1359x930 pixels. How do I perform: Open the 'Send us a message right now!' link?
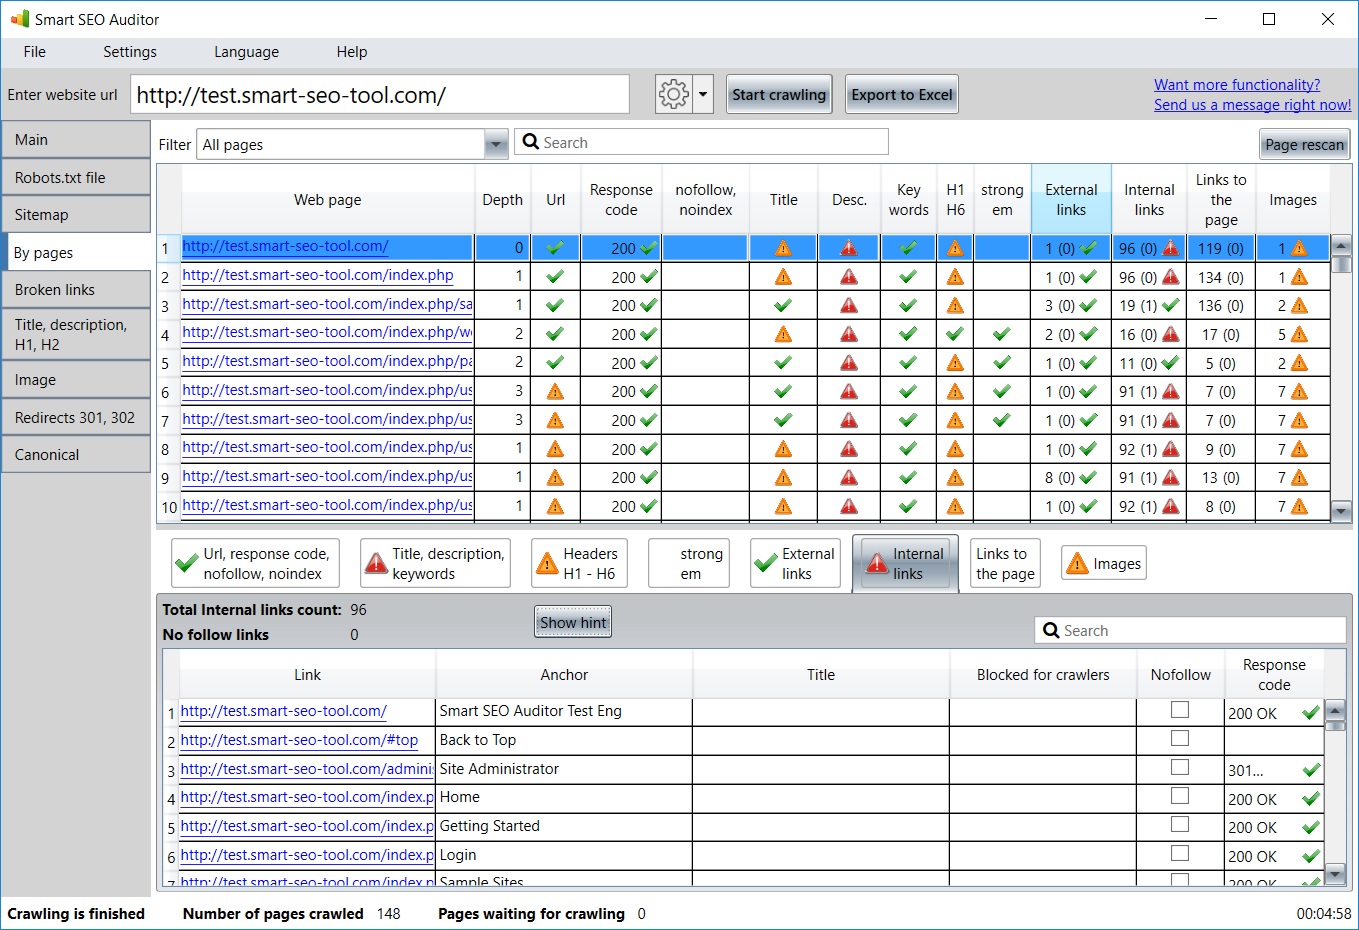pos(1252,105)
